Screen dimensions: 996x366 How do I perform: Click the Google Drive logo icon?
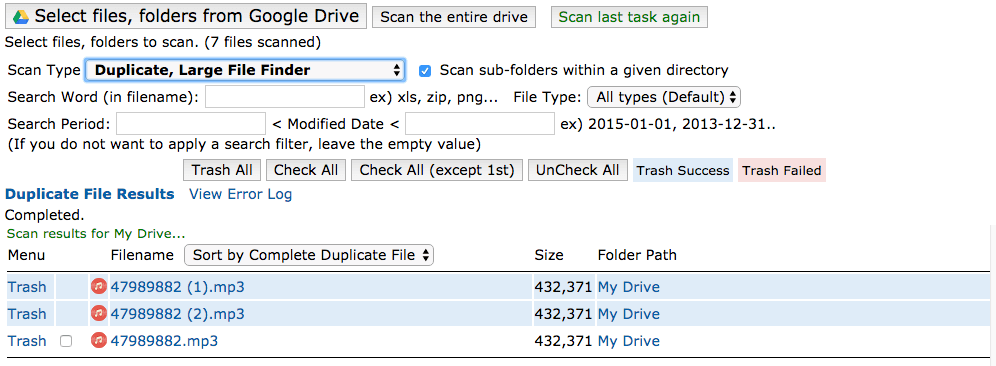[x=21, y=17]
